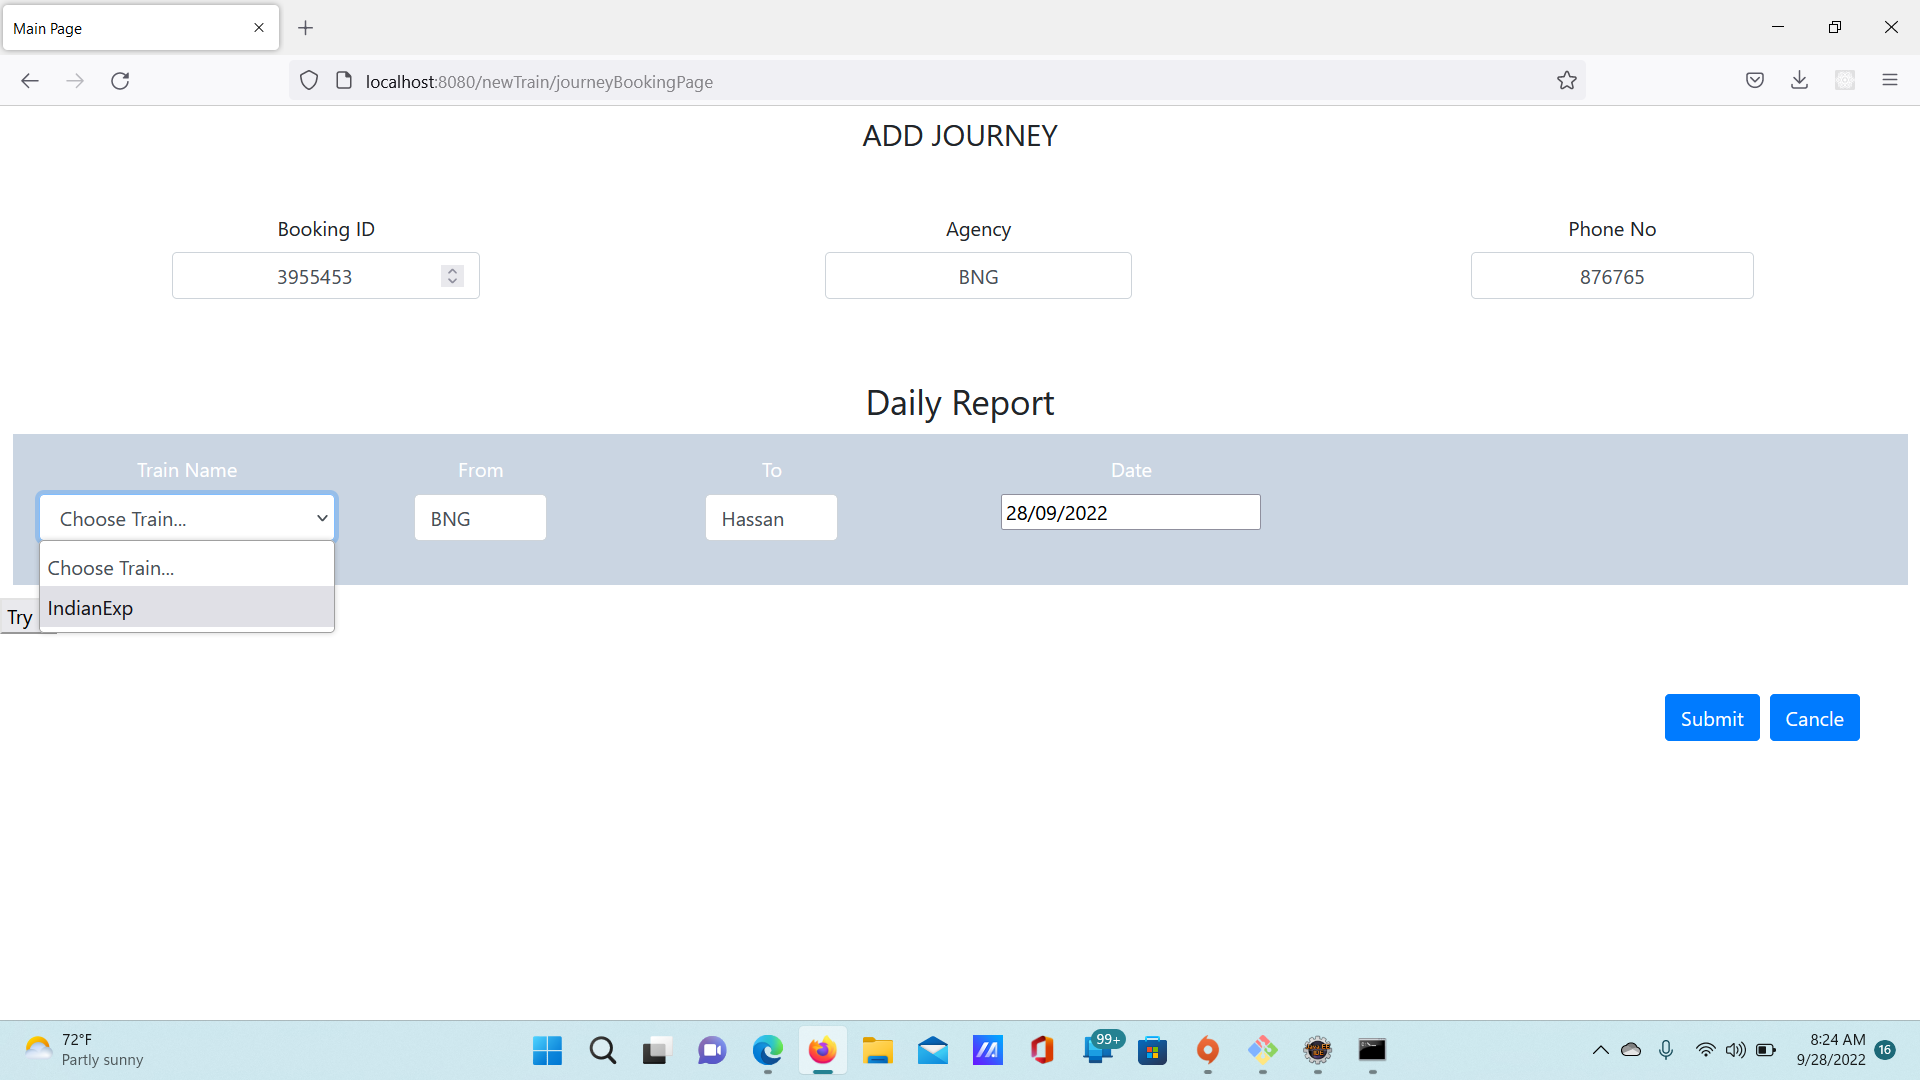Screen dimensions: 1920x1080
Task: Open Microsoft Store from the taskbar
Action: (1153, 1051)
